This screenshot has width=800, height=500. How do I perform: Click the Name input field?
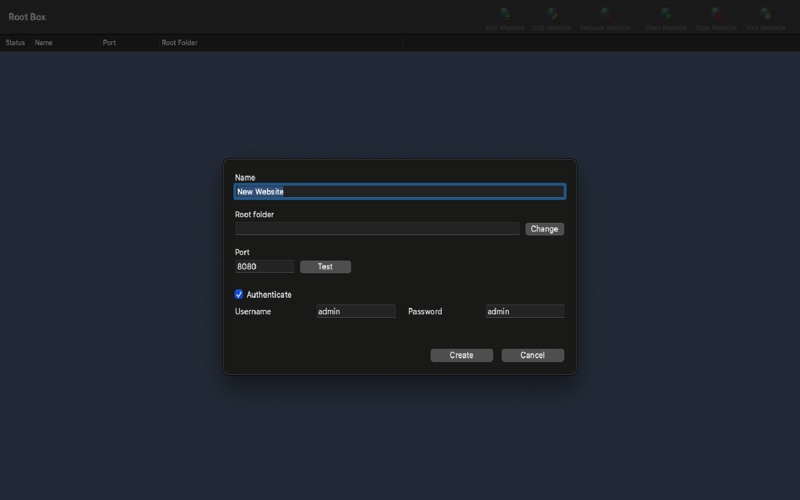[x=400, y=191]
